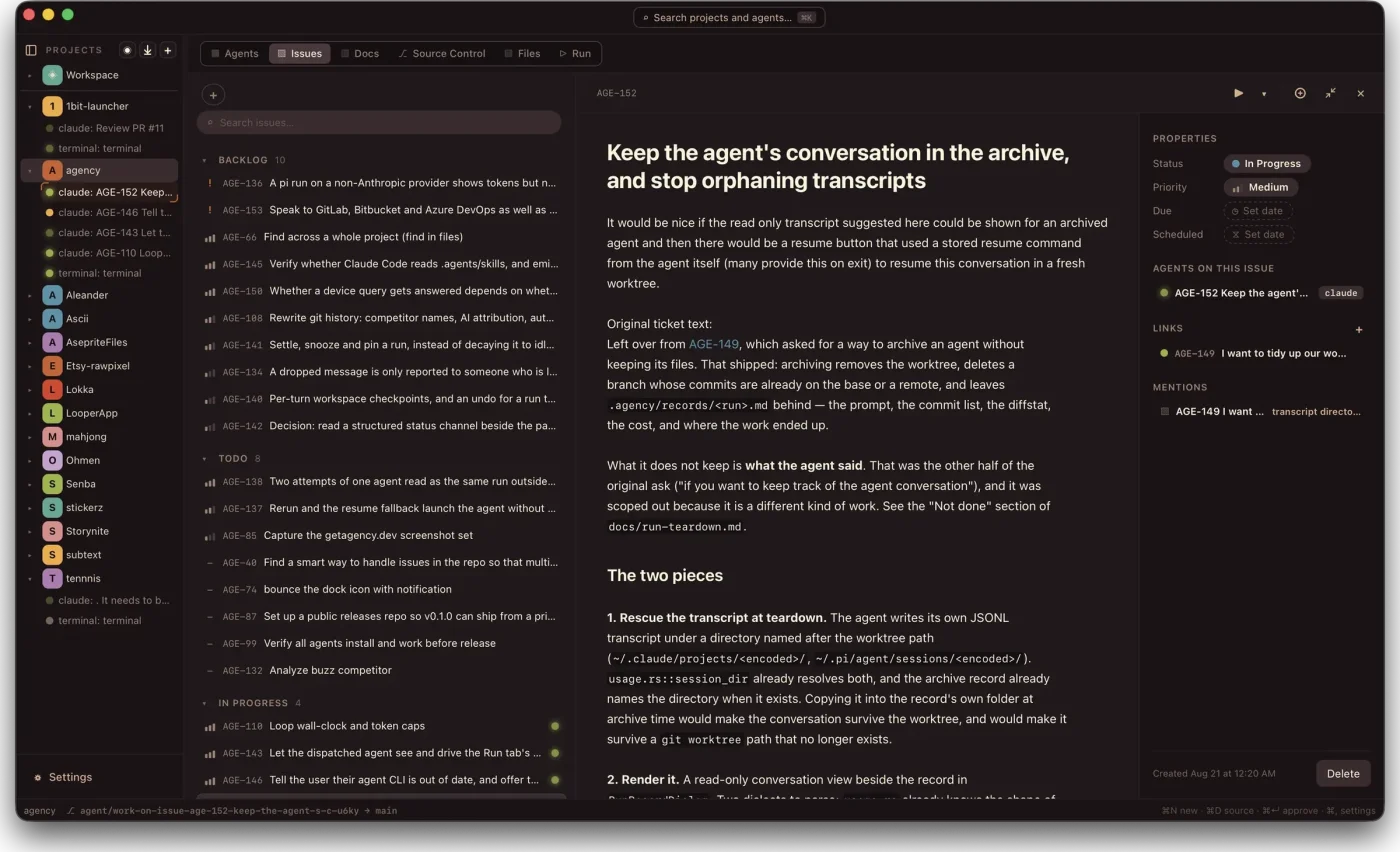This screenshot has height=852, width=1400.
Task: Click the green status dot on AGE-110 issue row
Action: 555,726
